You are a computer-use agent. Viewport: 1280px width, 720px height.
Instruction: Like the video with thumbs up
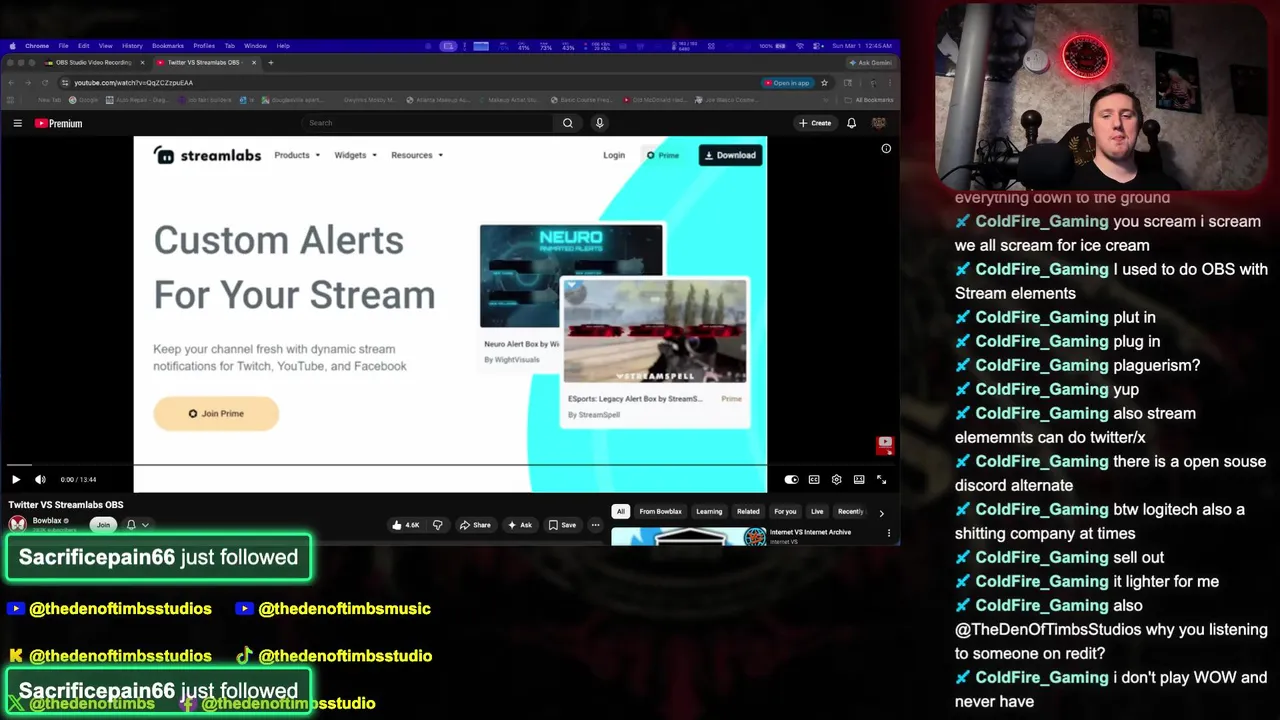pyautogui.click(x=405, y=525)
